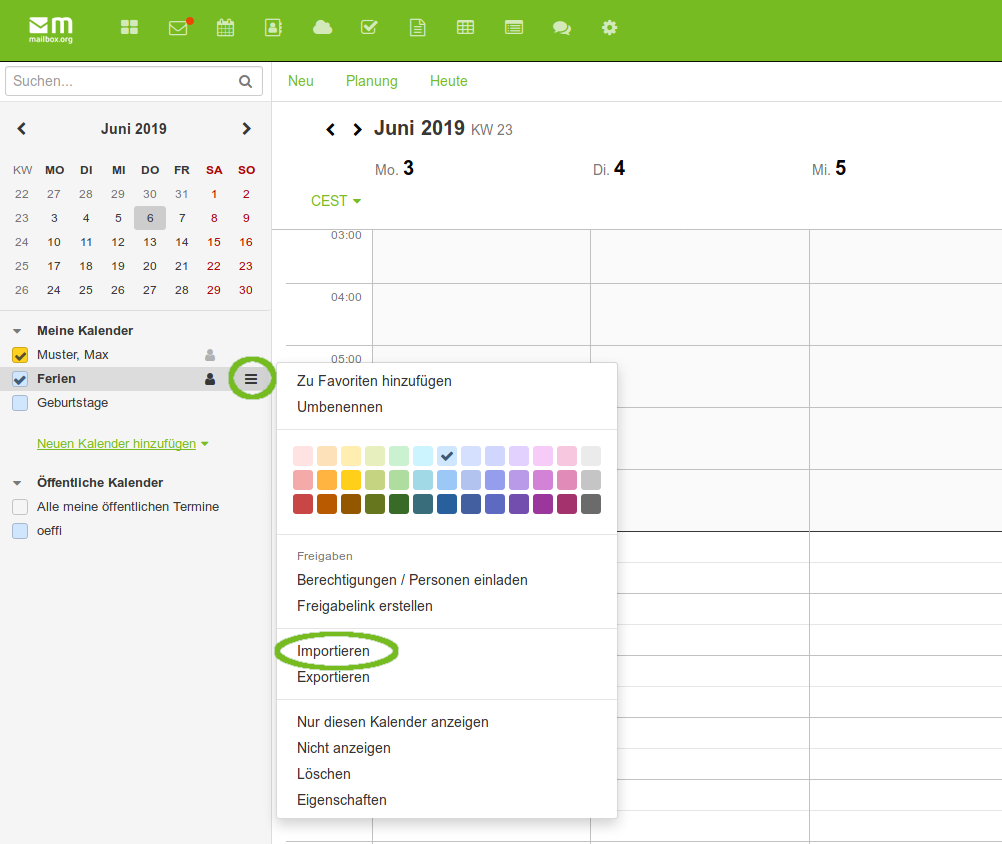This screenshot has height=844, width=1002.
Task: Click the Di. 4 day header
Action: pos(609,169)
